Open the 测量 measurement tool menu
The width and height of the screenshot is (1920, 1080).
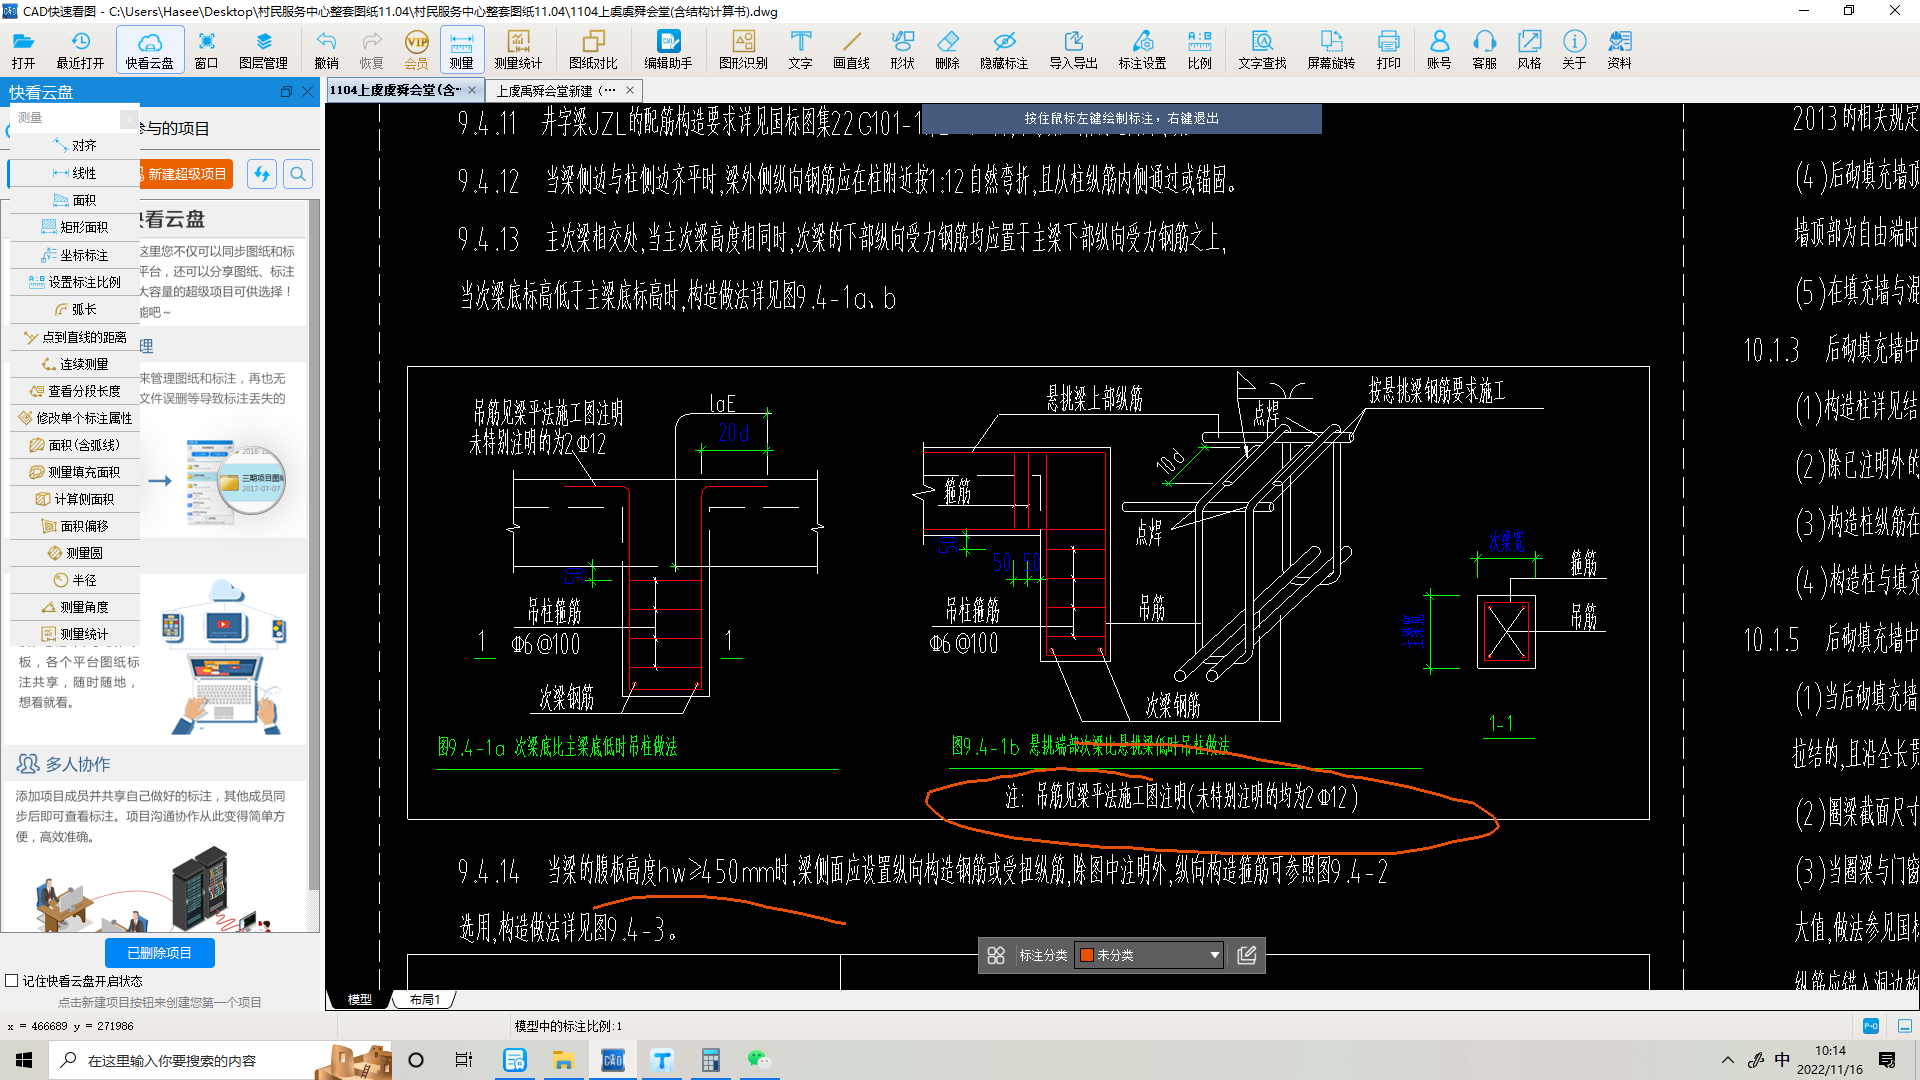[x=461, y=49]
